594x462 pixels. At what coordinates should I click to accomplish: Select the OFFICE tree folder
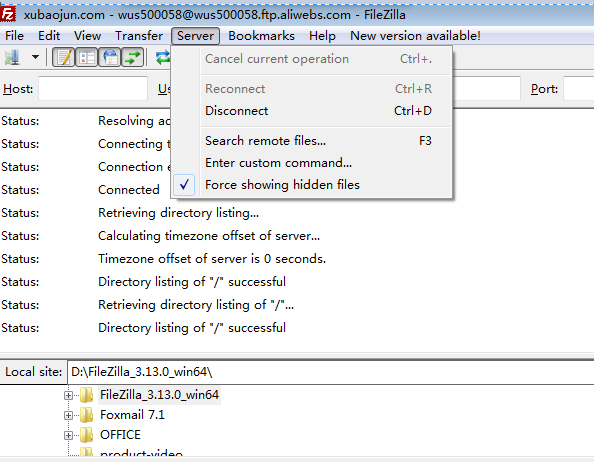coord(120,435)
